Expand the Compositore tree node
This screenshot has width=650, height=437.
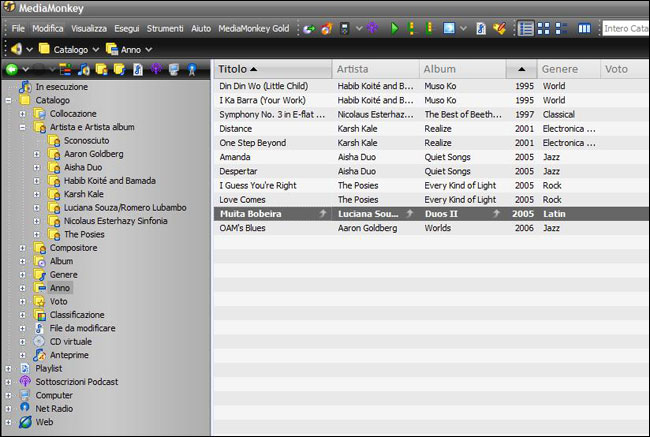[23, 247]
